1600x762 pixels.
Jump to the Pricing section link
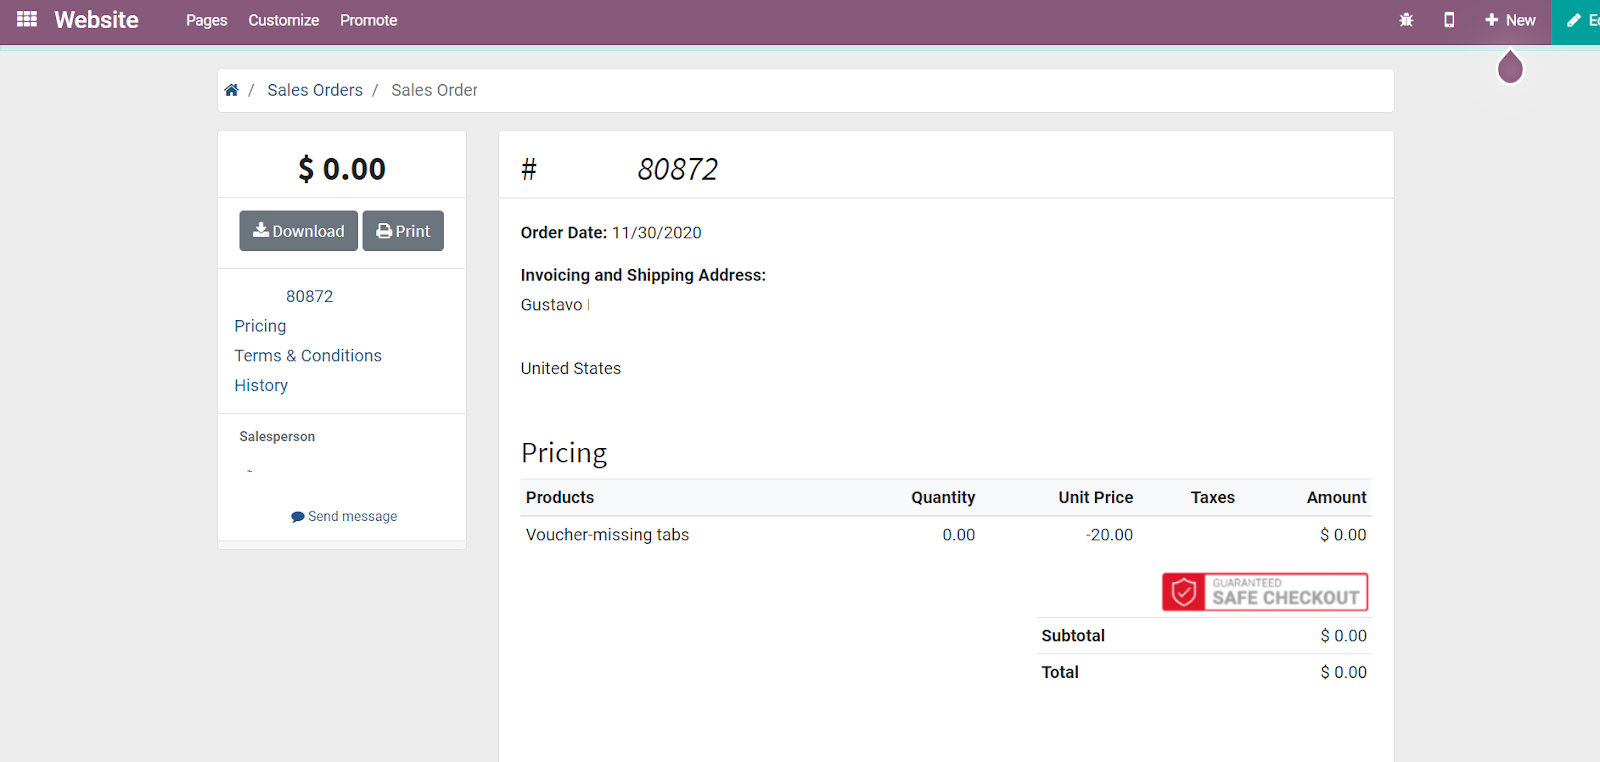pos(260,326)
